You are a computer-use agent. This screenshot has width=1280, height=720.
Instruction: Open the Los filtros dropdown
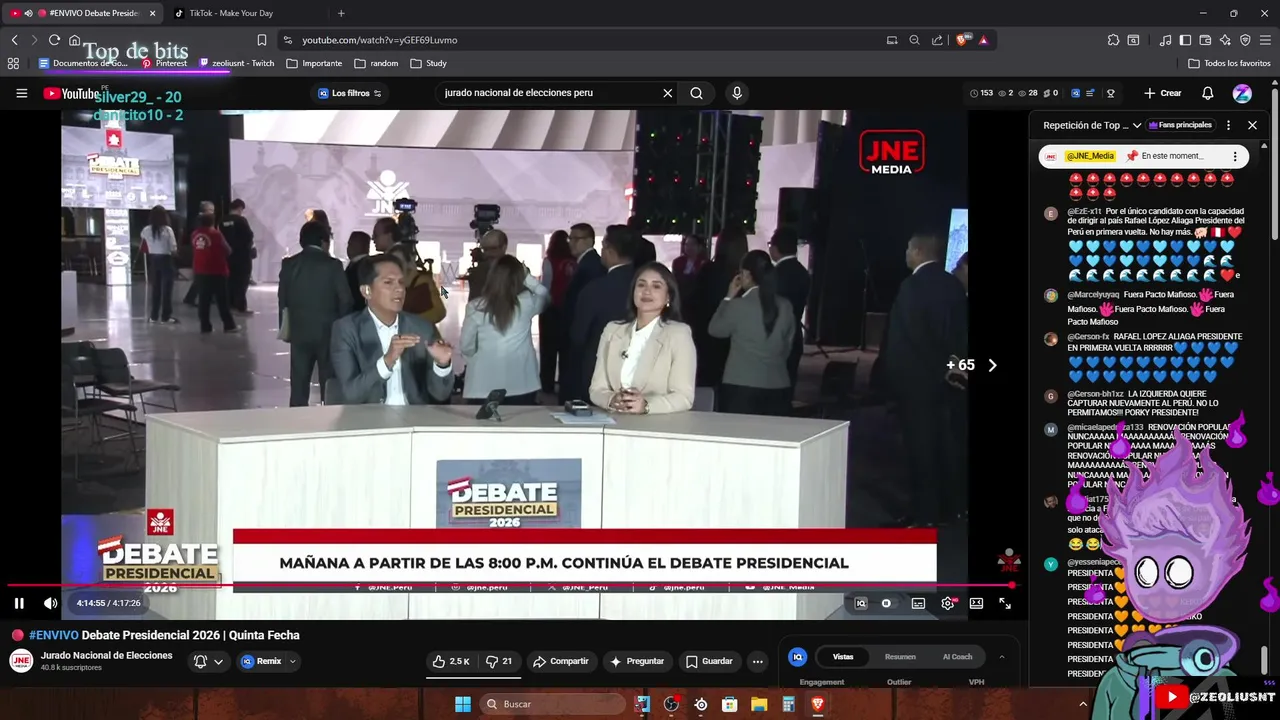point(349,93)
